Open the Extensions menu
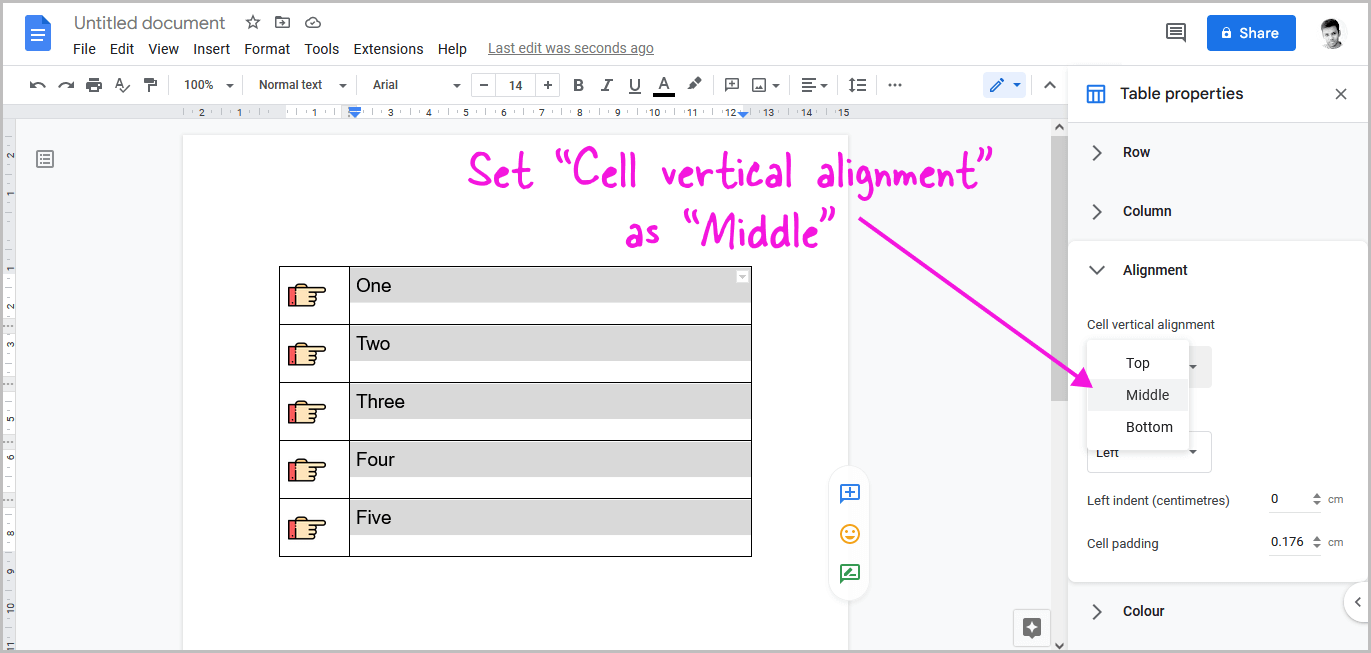Viewport: 1371px width, 653px height. pos(388,48)
